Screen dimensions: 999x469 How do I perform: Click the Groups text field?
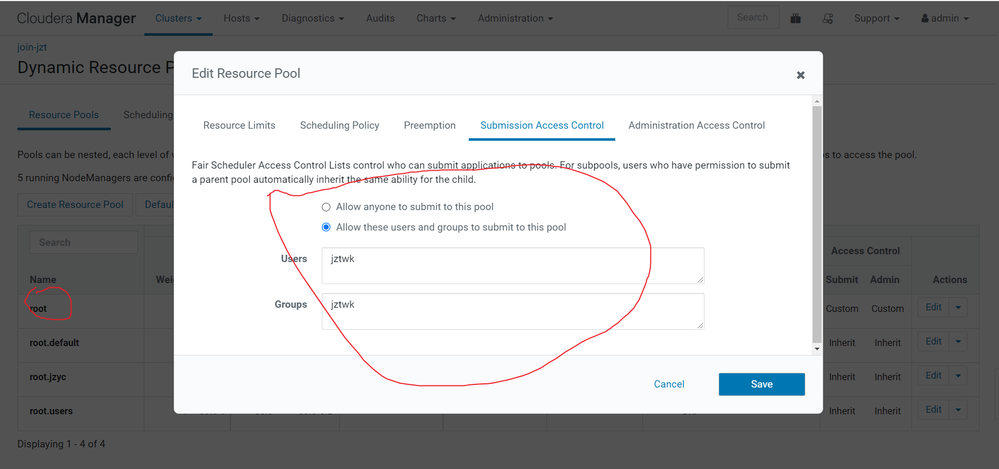tap(513, 312)
